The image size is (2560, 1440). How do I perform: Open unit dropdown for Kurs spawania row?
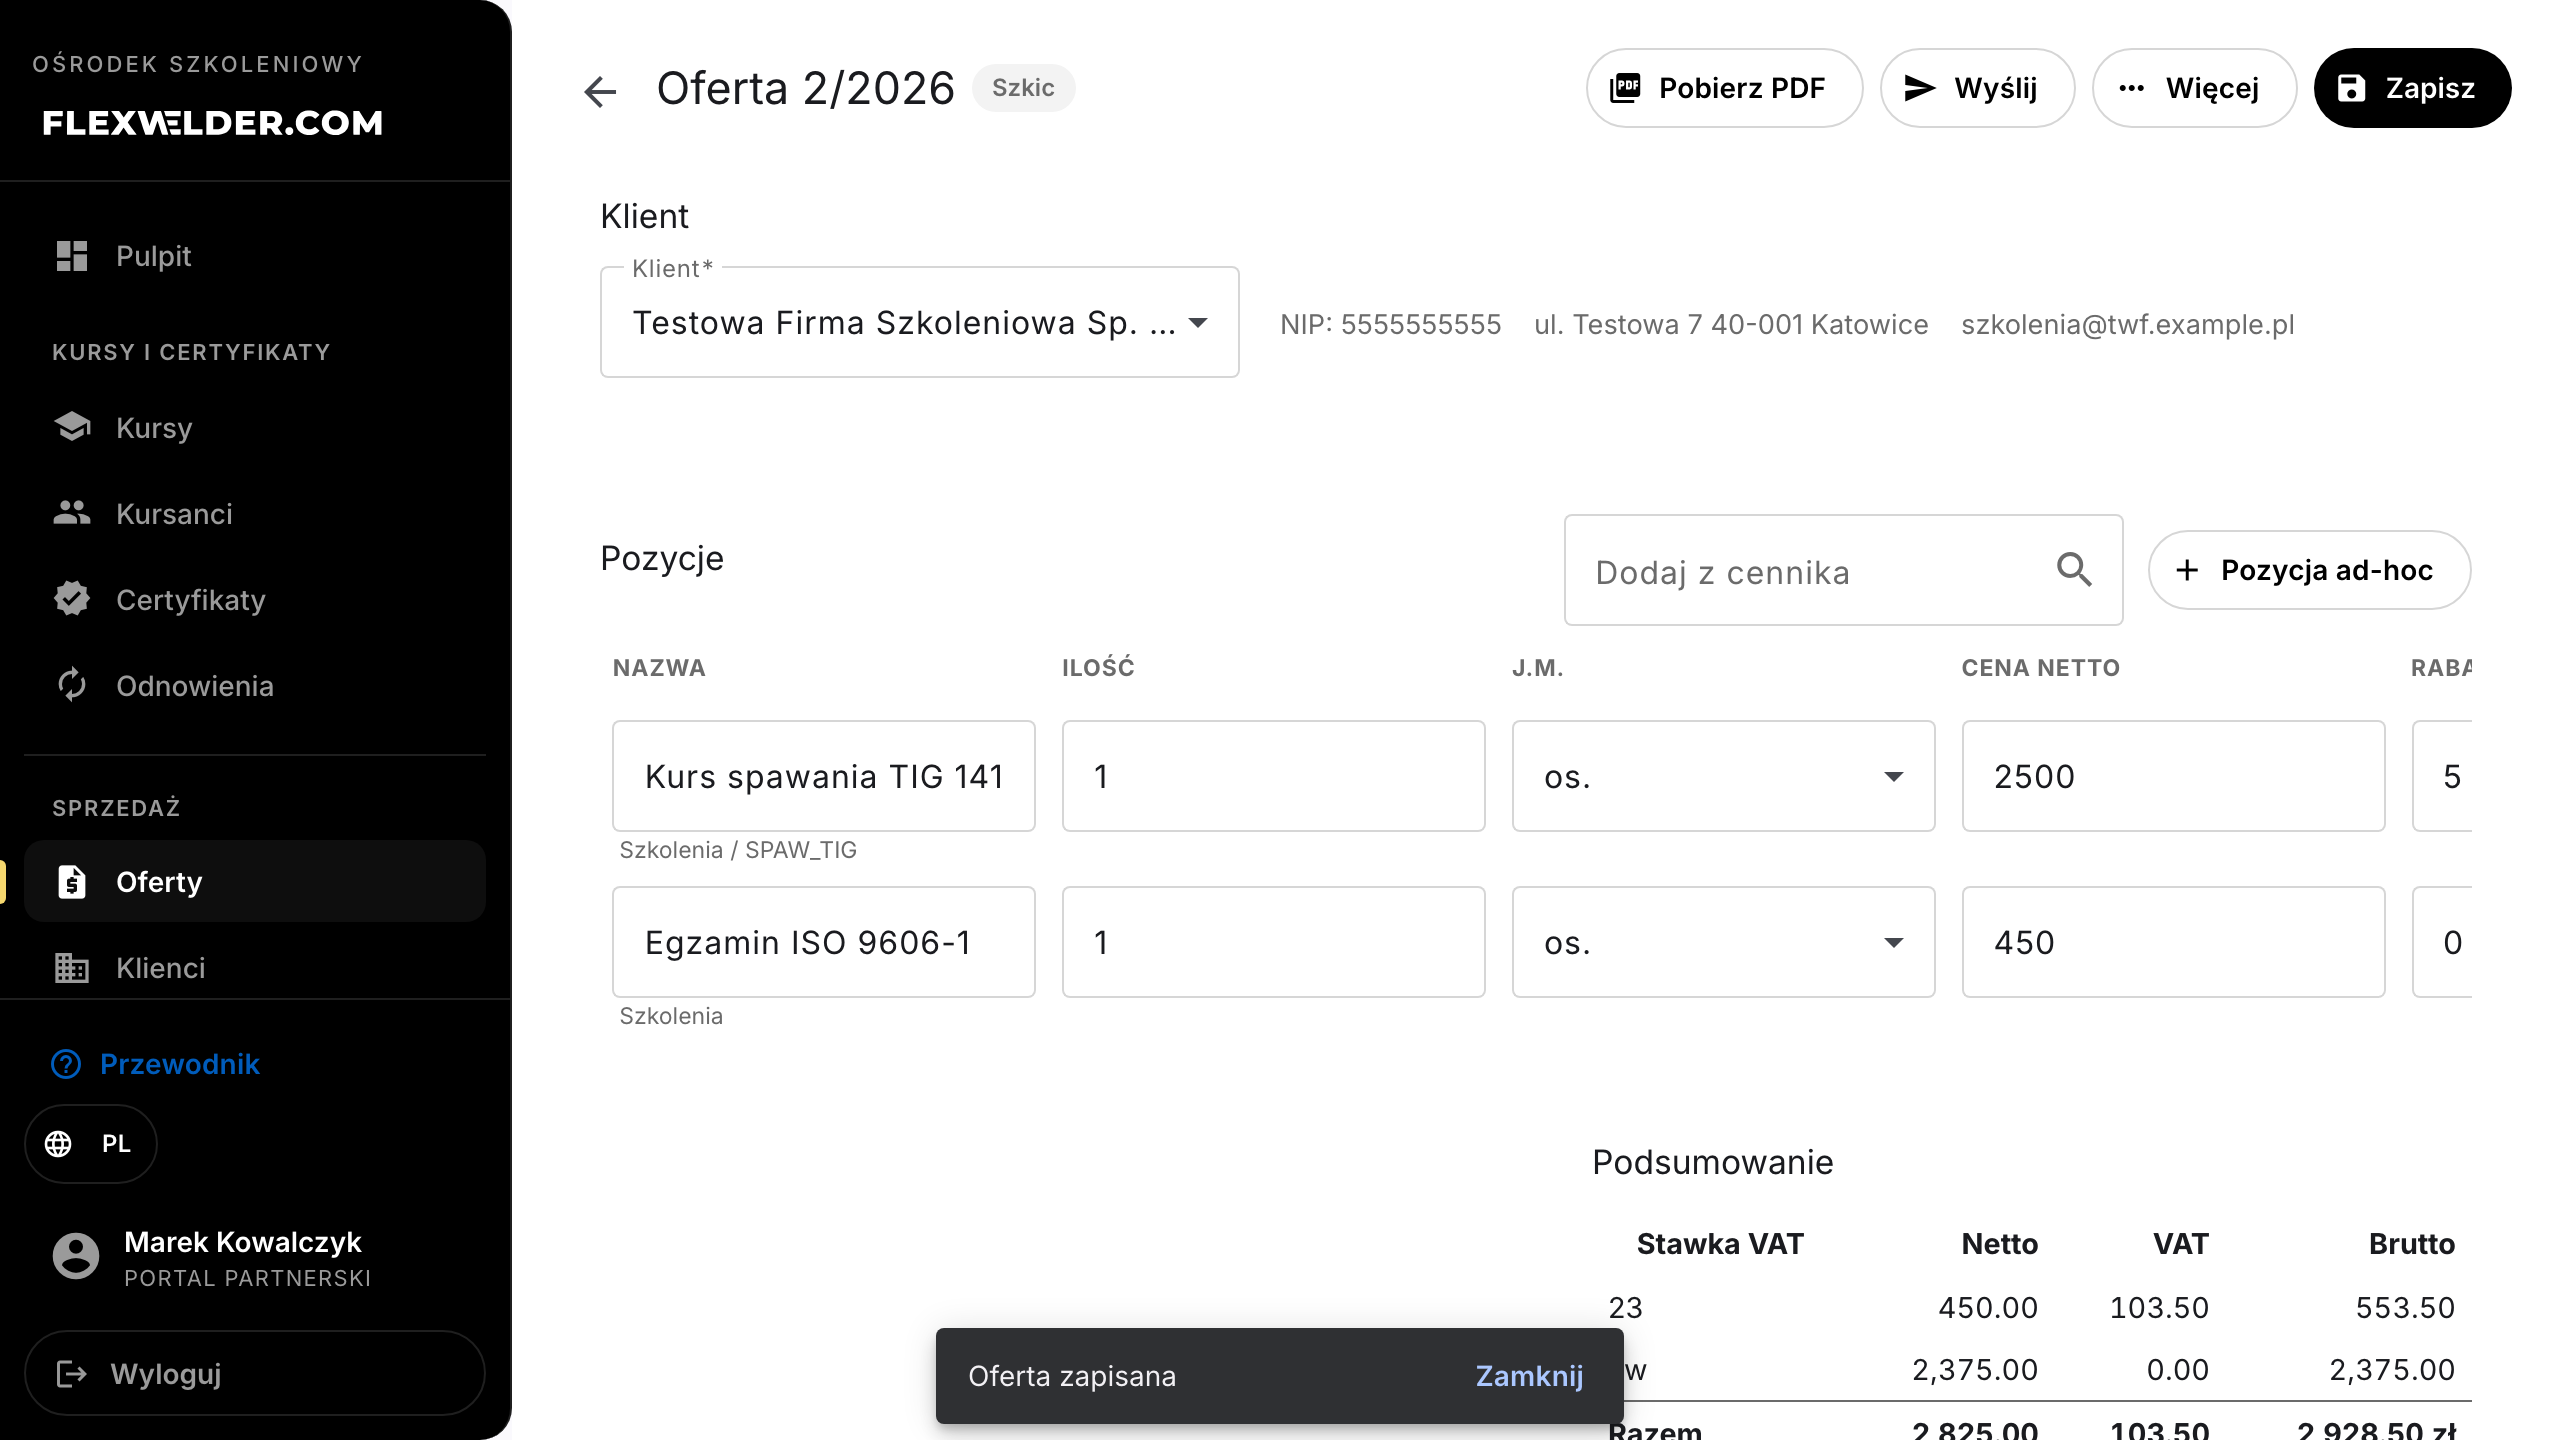(1724, 776)
